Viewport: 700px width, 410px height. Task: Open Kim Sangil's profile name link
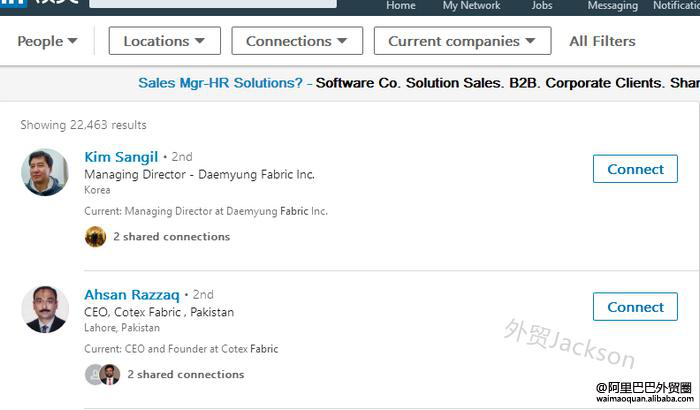pos(121,157)
